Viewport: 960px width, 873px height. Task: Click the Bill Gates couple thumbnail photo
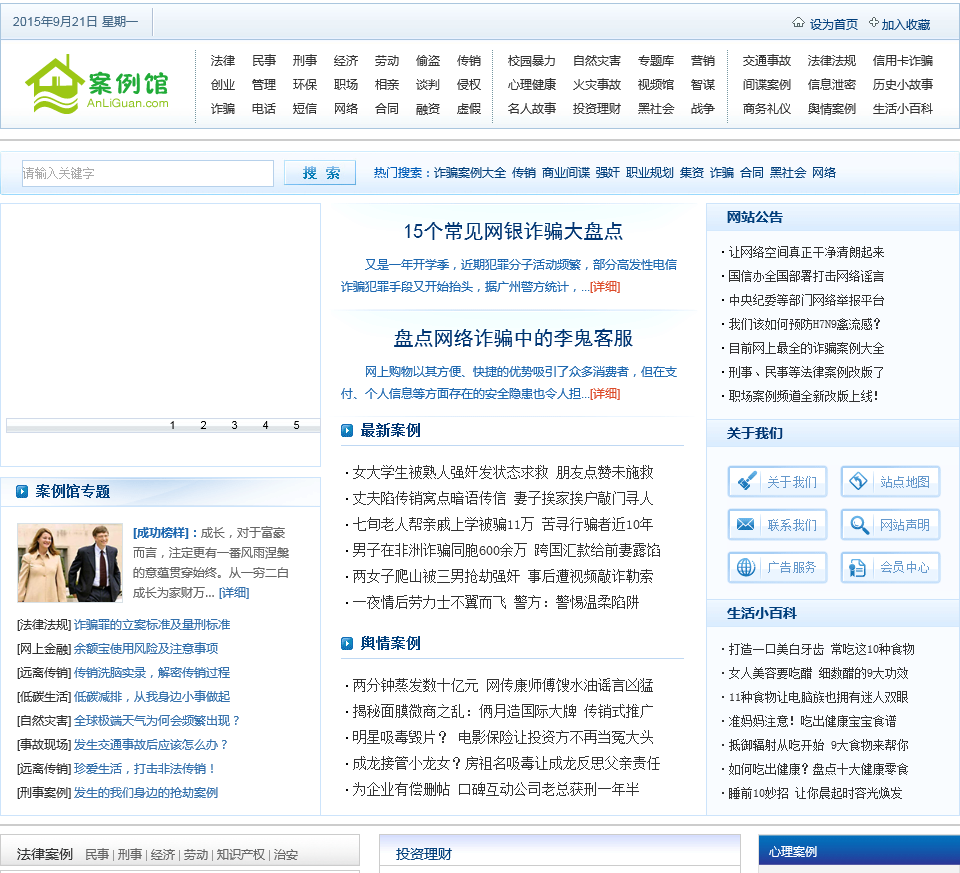click(x=70, y=563)
